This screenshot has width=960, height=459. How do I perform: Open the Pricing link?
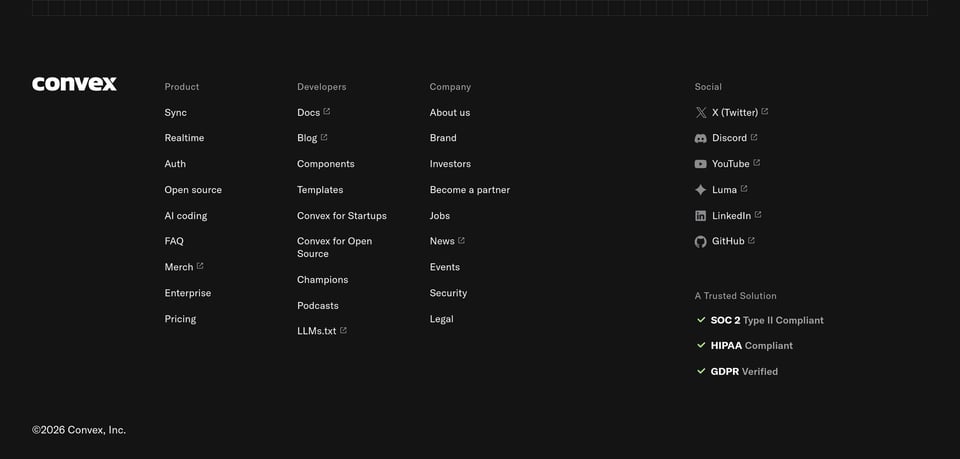coord(181,319)
